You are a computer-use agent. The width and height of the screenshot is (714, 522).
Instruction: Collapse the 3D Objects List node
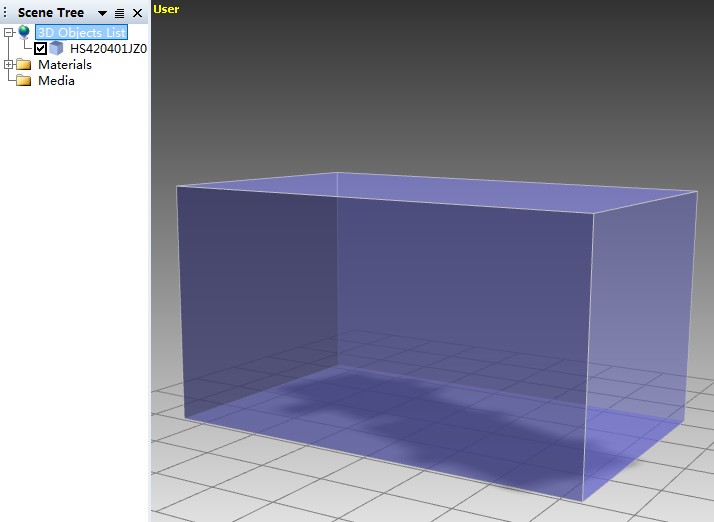click(x=8, y=32)
